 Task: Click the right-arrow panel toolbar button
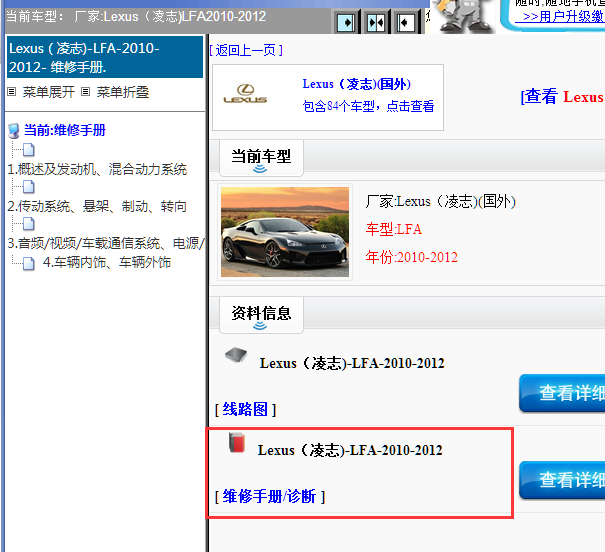click(x=346, y=23)
